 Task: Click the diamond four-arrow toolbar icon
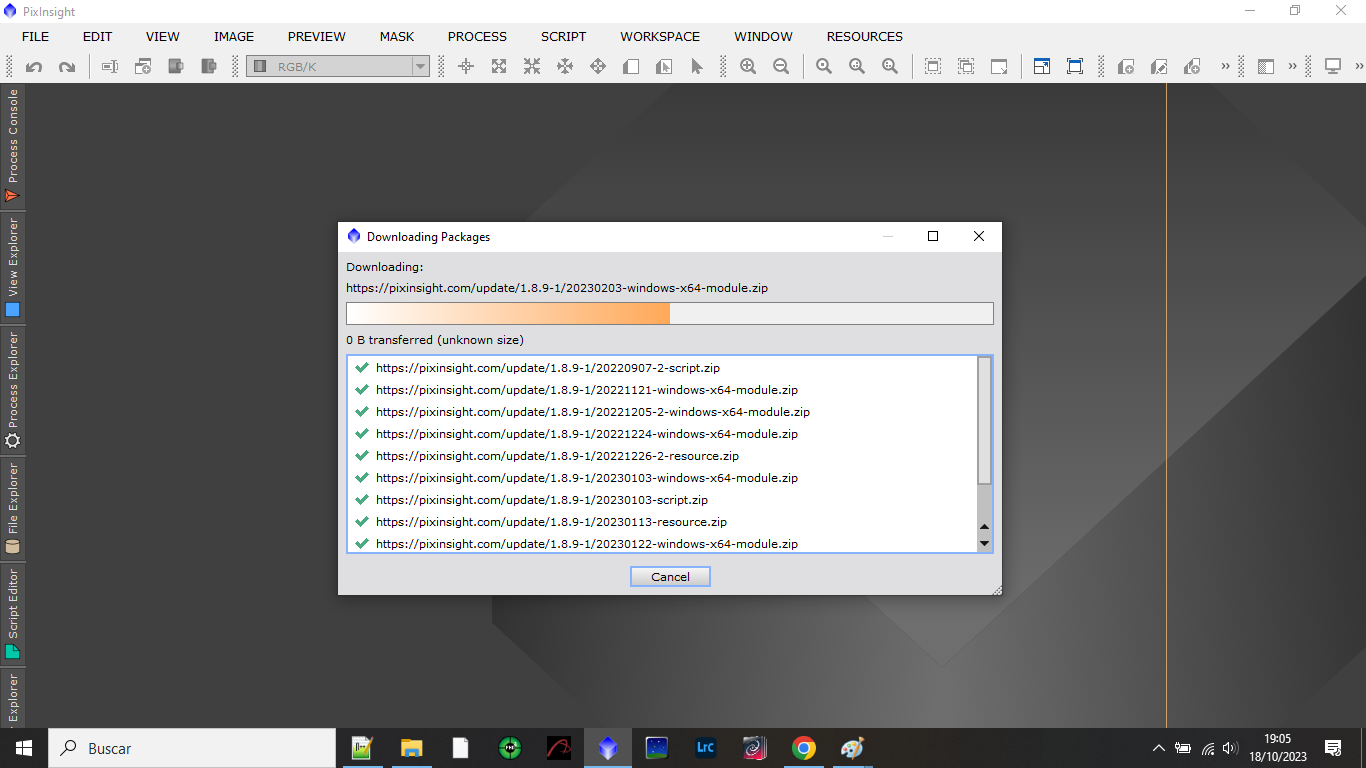(598, 67)
